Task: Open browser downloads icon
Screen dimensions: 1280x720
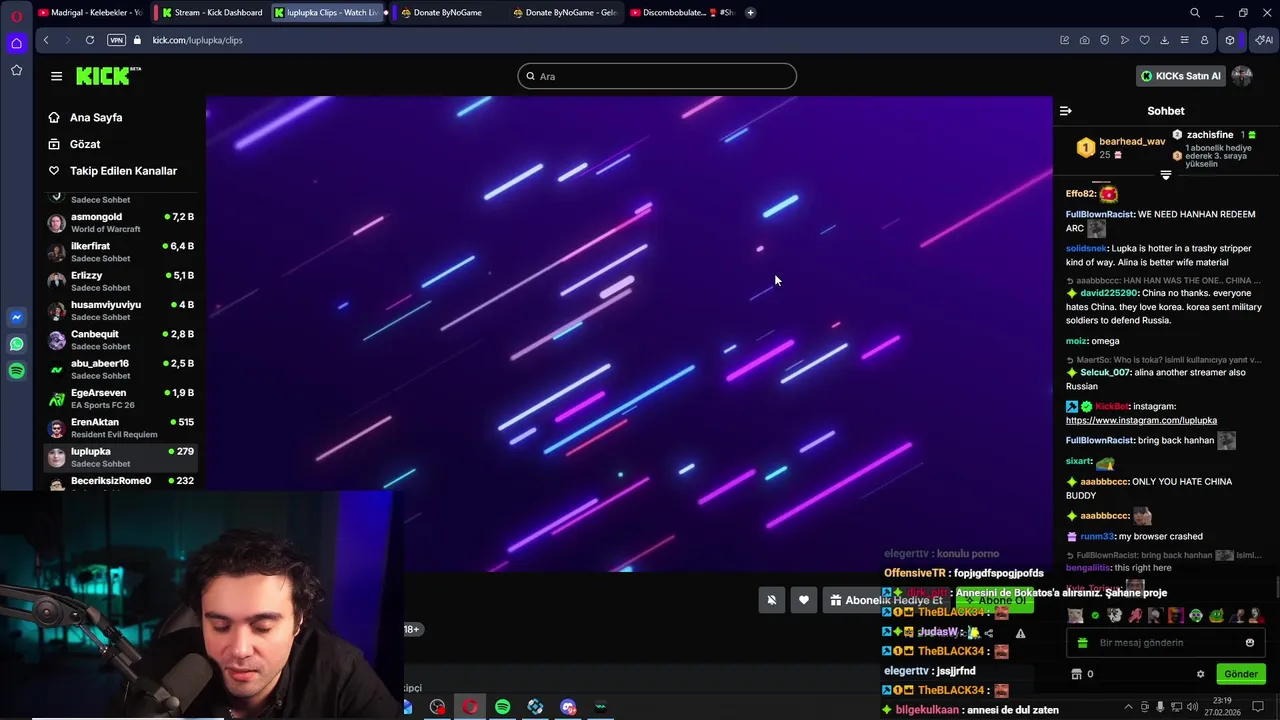Action: [x=1165, y=40]
